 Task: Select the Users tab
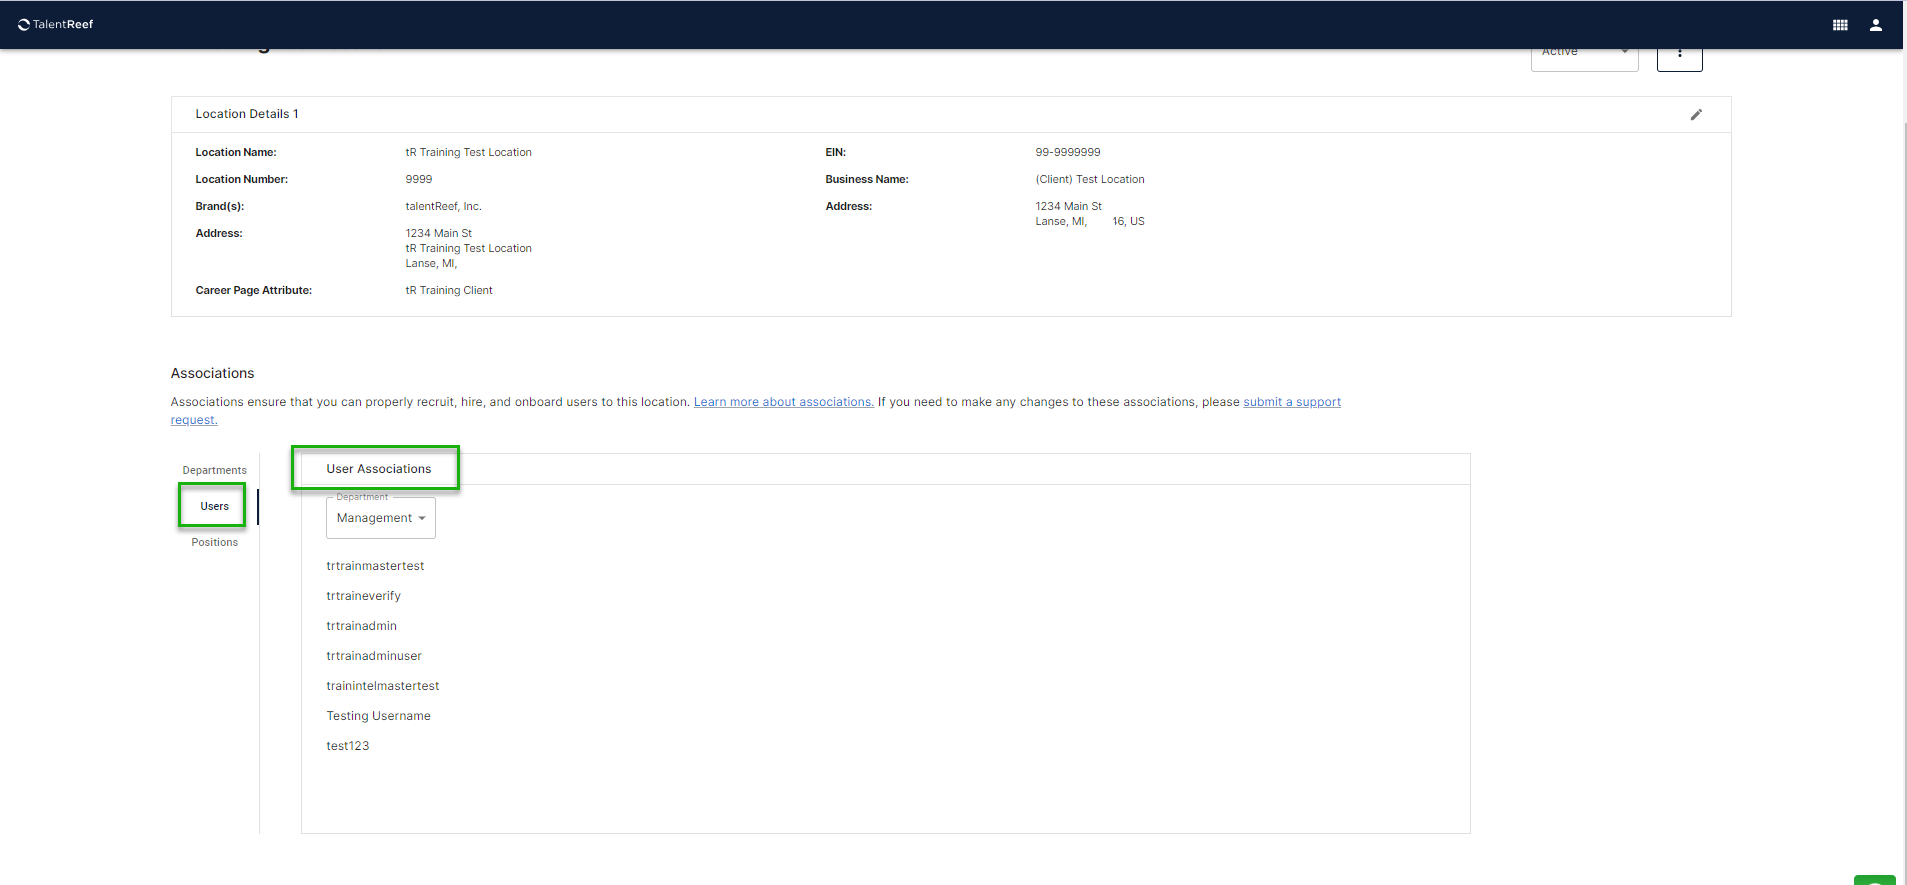click(214, 506)
